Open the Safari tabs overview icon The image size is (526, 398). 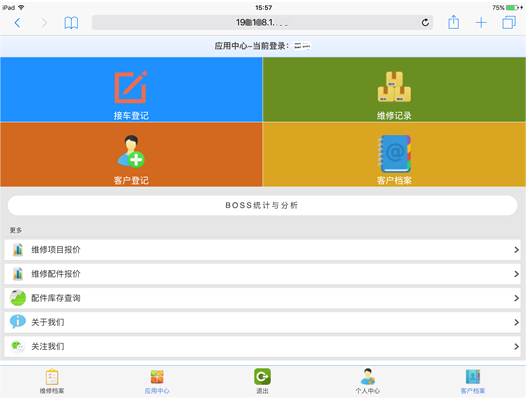point(509,22)
